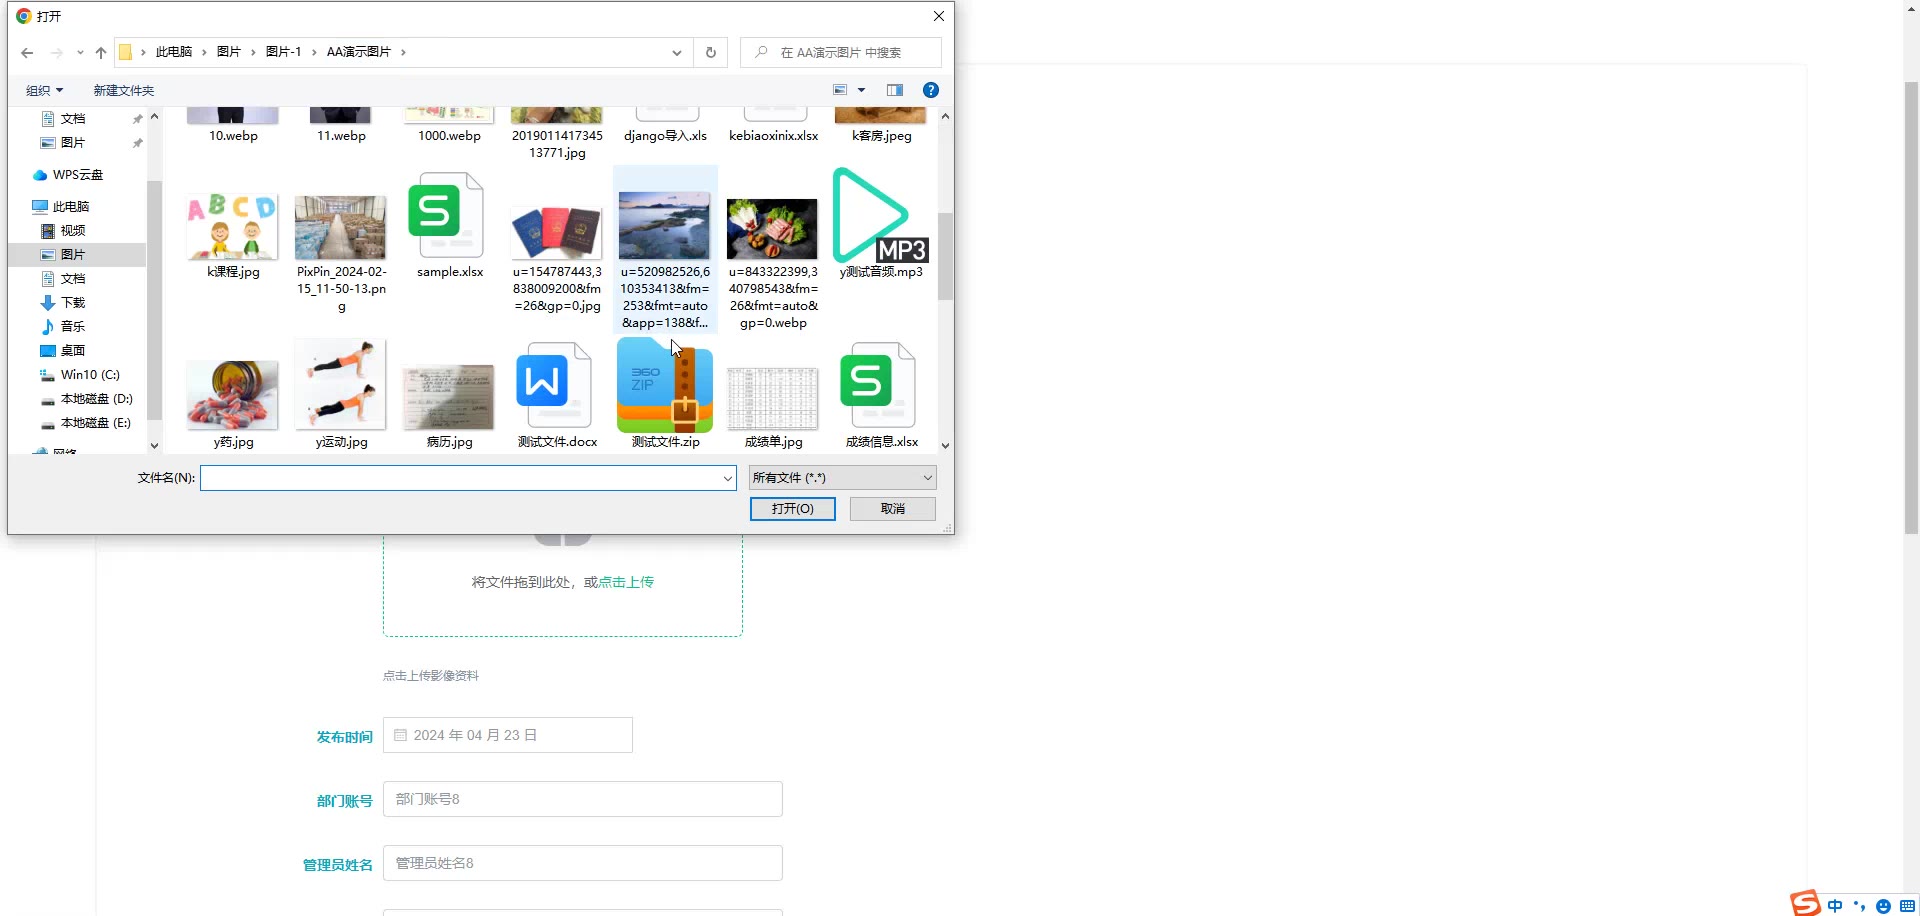The image size is (1920, 916).
Task: Click the file list scroll-down arrow
Action: point(945,446)
